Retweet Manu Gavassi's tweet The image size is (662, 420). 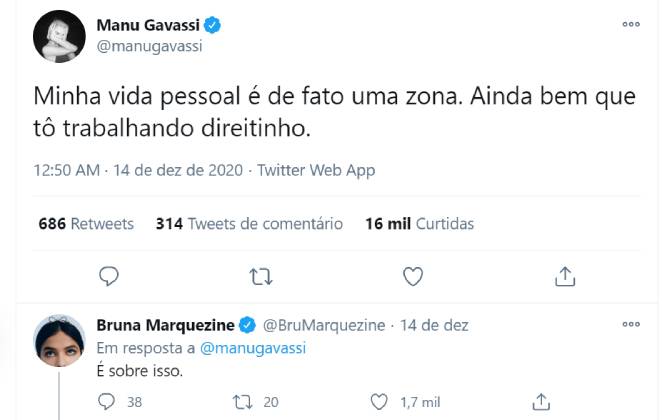tap(260, 275)
